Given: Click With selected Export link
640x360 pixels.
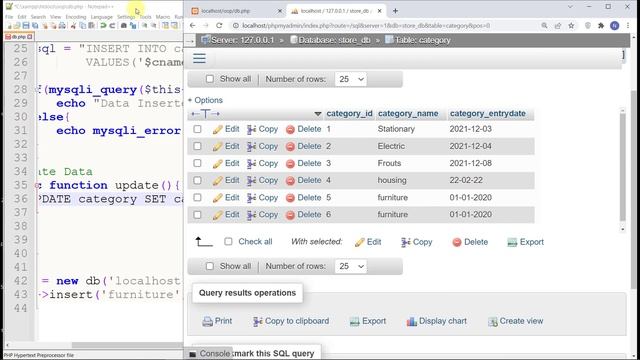Looking at the screenshot, I should pos(525,242).
